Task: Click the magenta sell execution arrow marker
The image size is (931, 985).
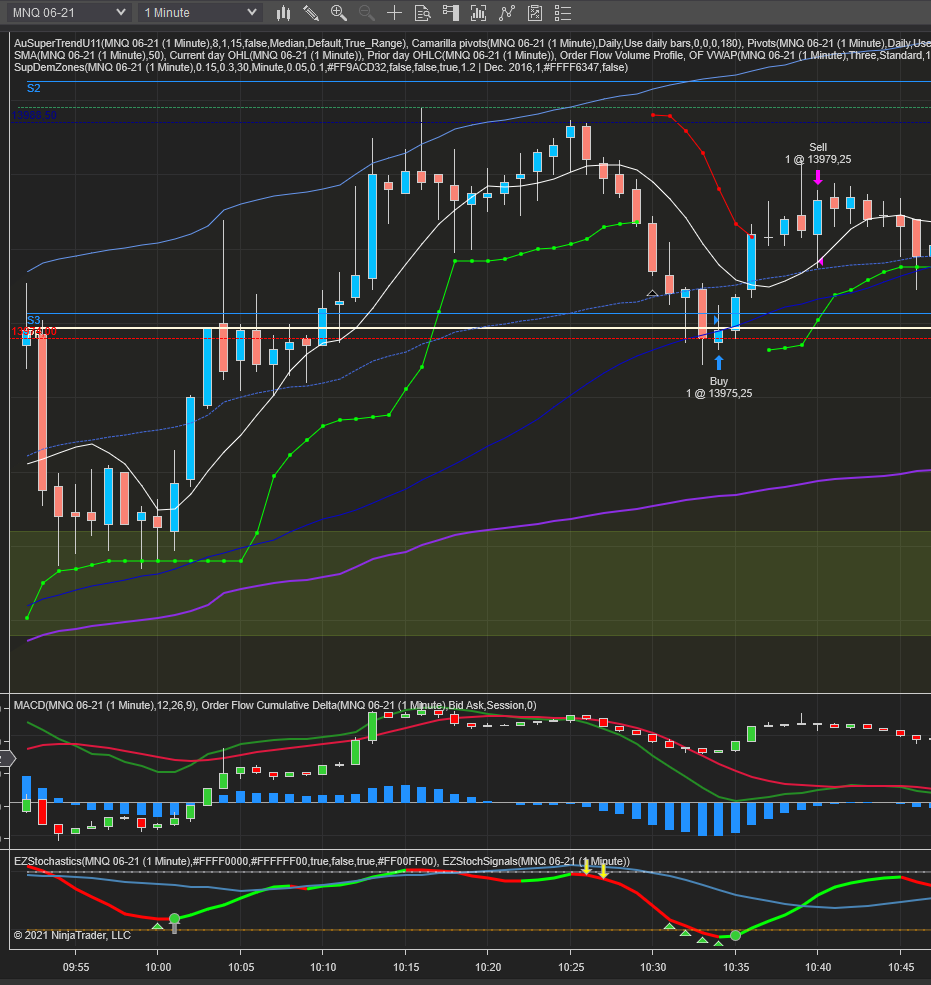Action: pyautogui.click(x=818, y=177)
